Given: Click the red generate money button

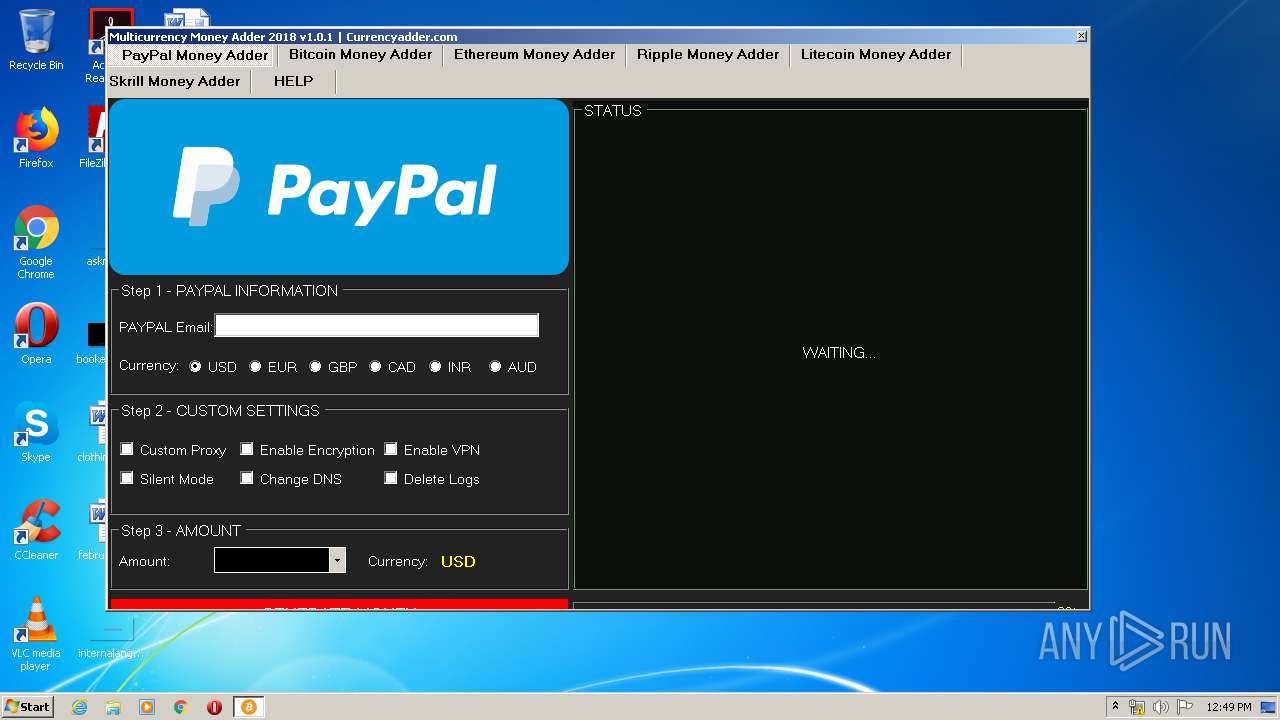Looking at the screenshot, I should click(x=339, y=603).
